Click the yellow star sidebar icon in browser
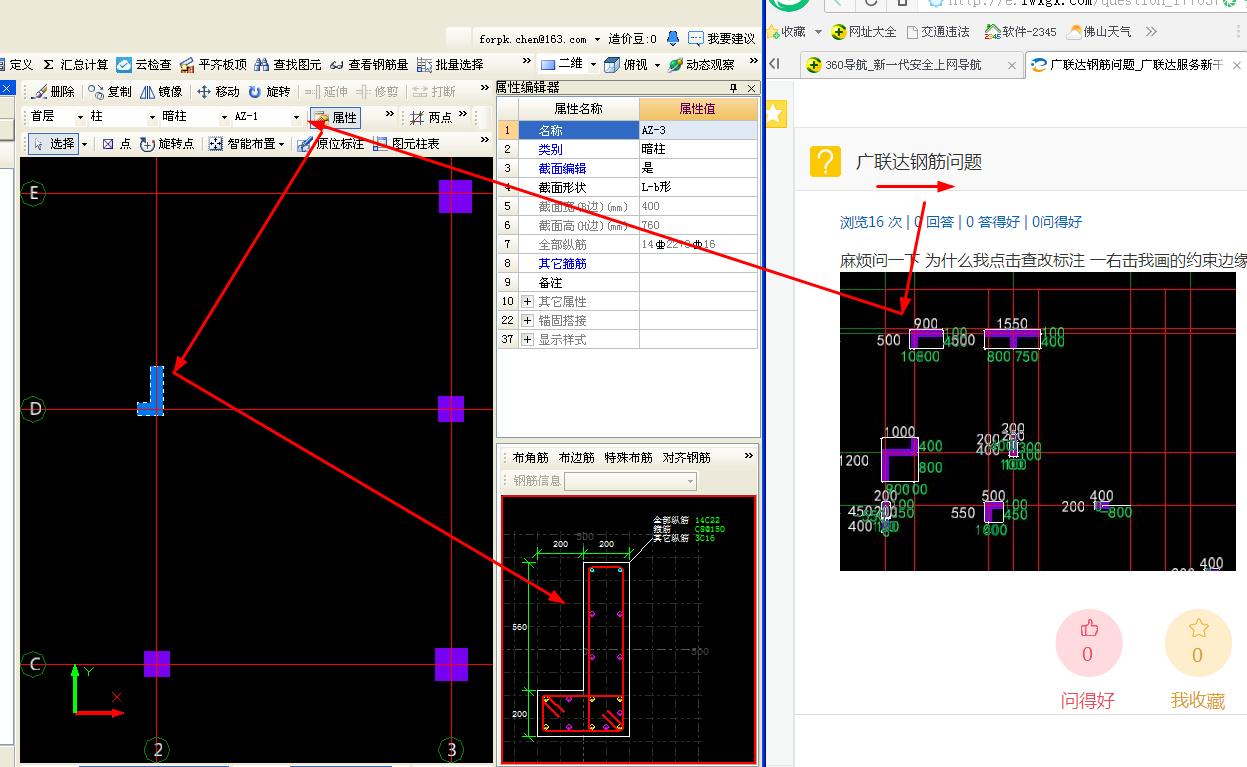This screenshot has height=767, width=1247. click(775, 114)
